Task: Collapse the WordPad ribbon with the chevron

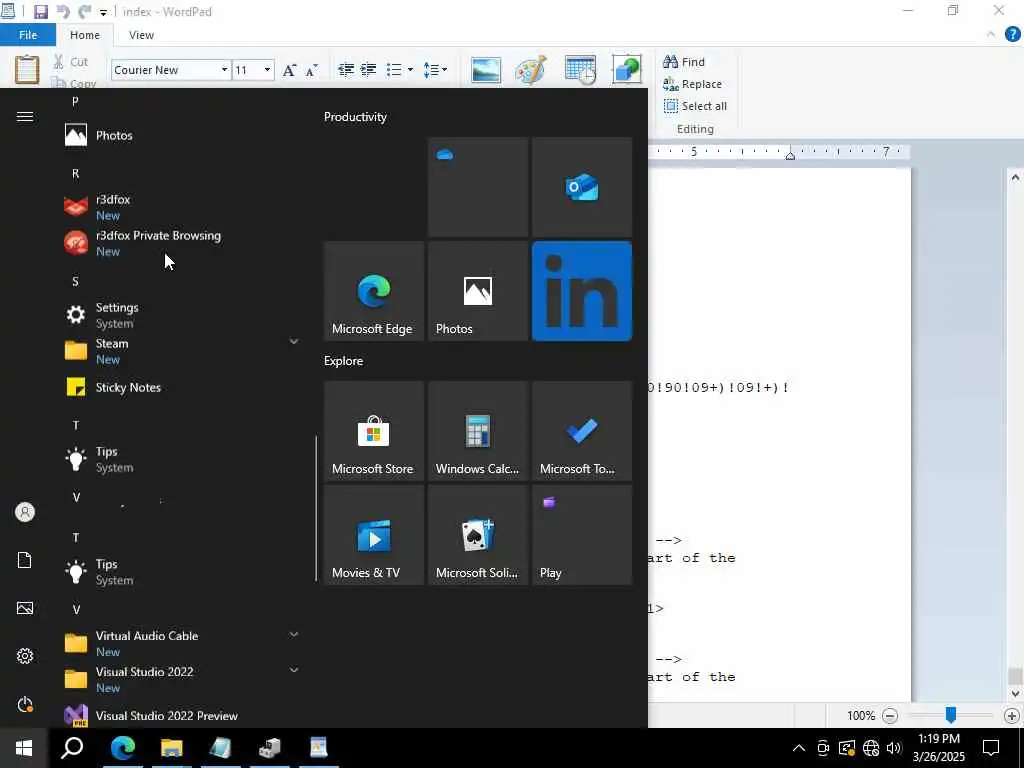Action: pos(991,35)
